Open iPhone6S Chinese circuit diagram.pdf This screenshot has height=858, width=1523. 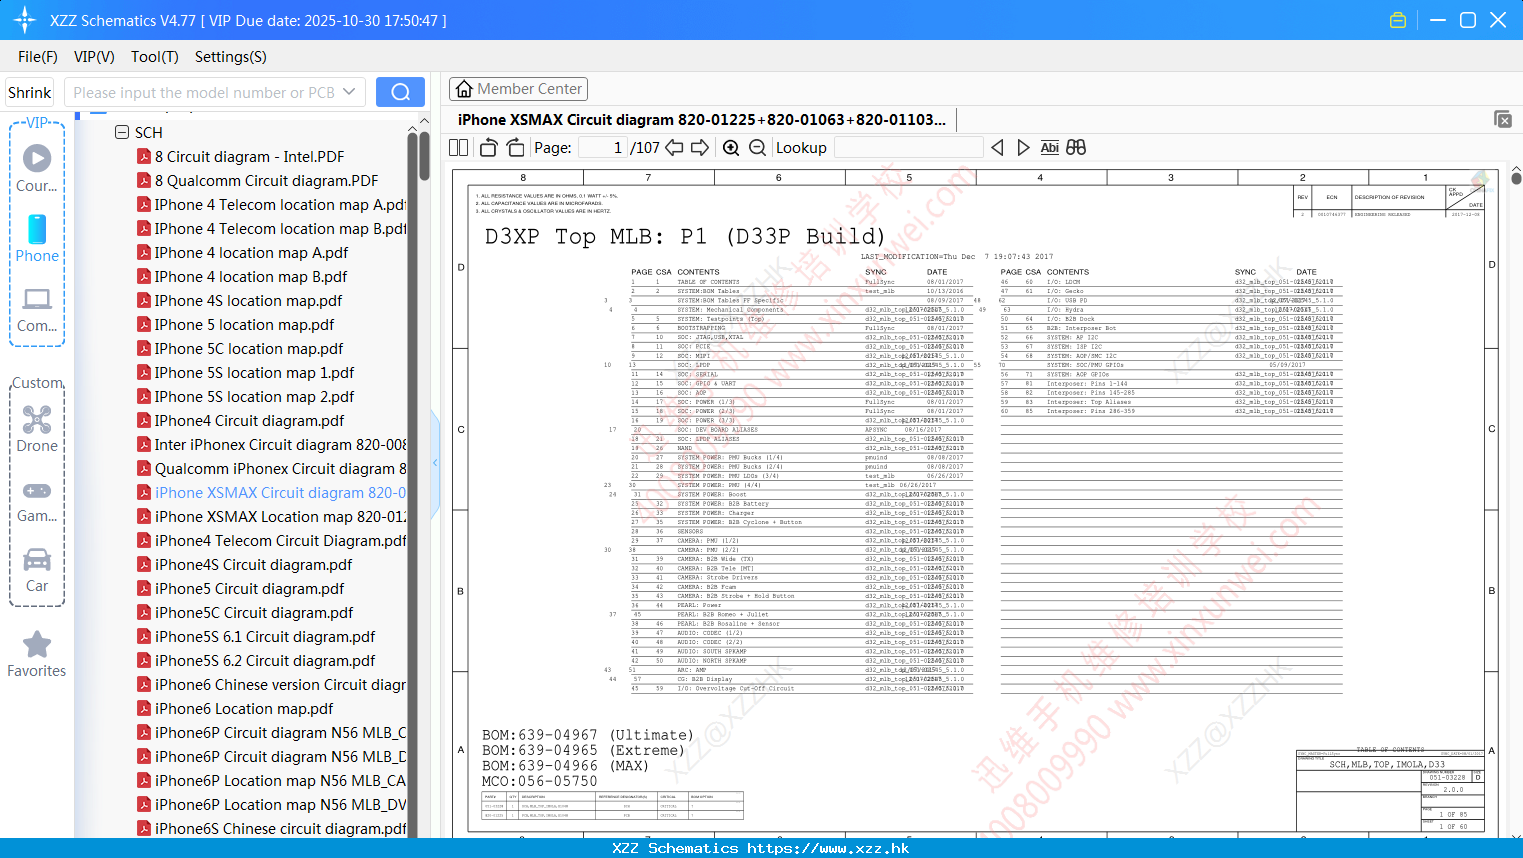271,829
